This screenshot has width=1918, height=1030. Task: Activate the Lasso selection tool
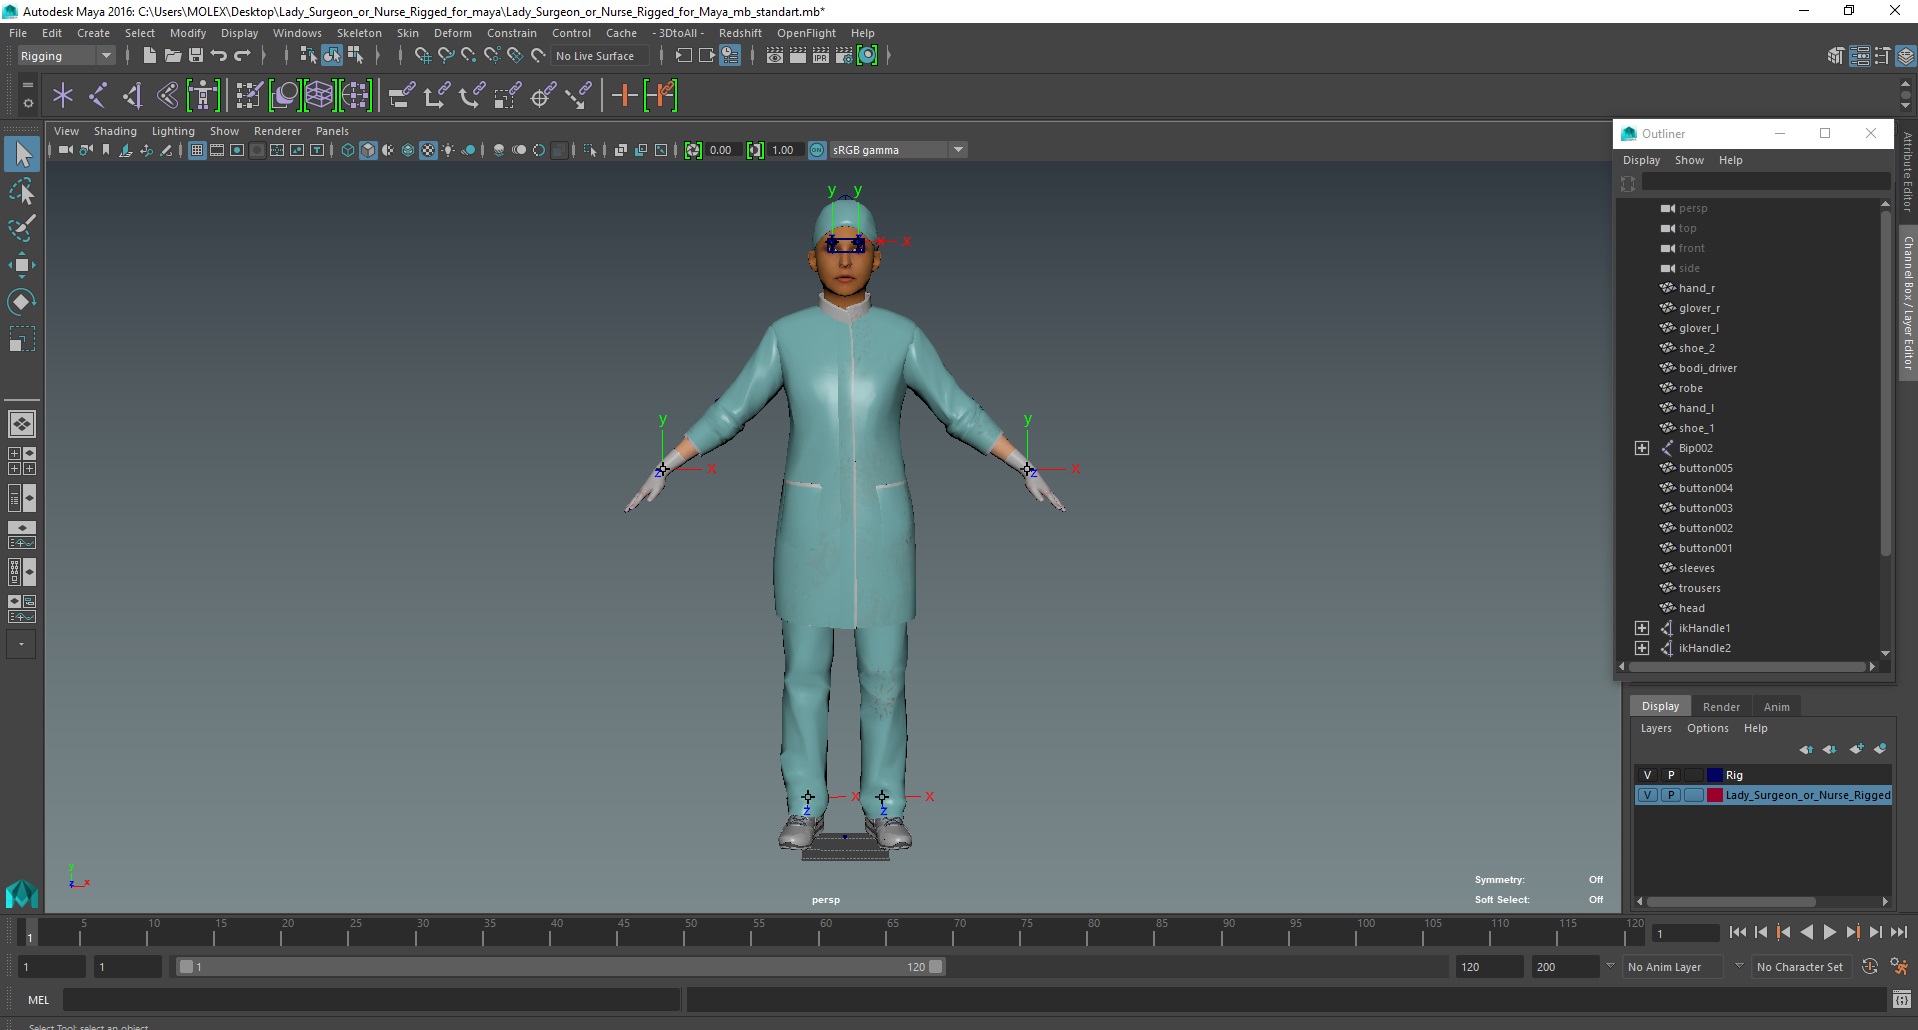(22, 191)
